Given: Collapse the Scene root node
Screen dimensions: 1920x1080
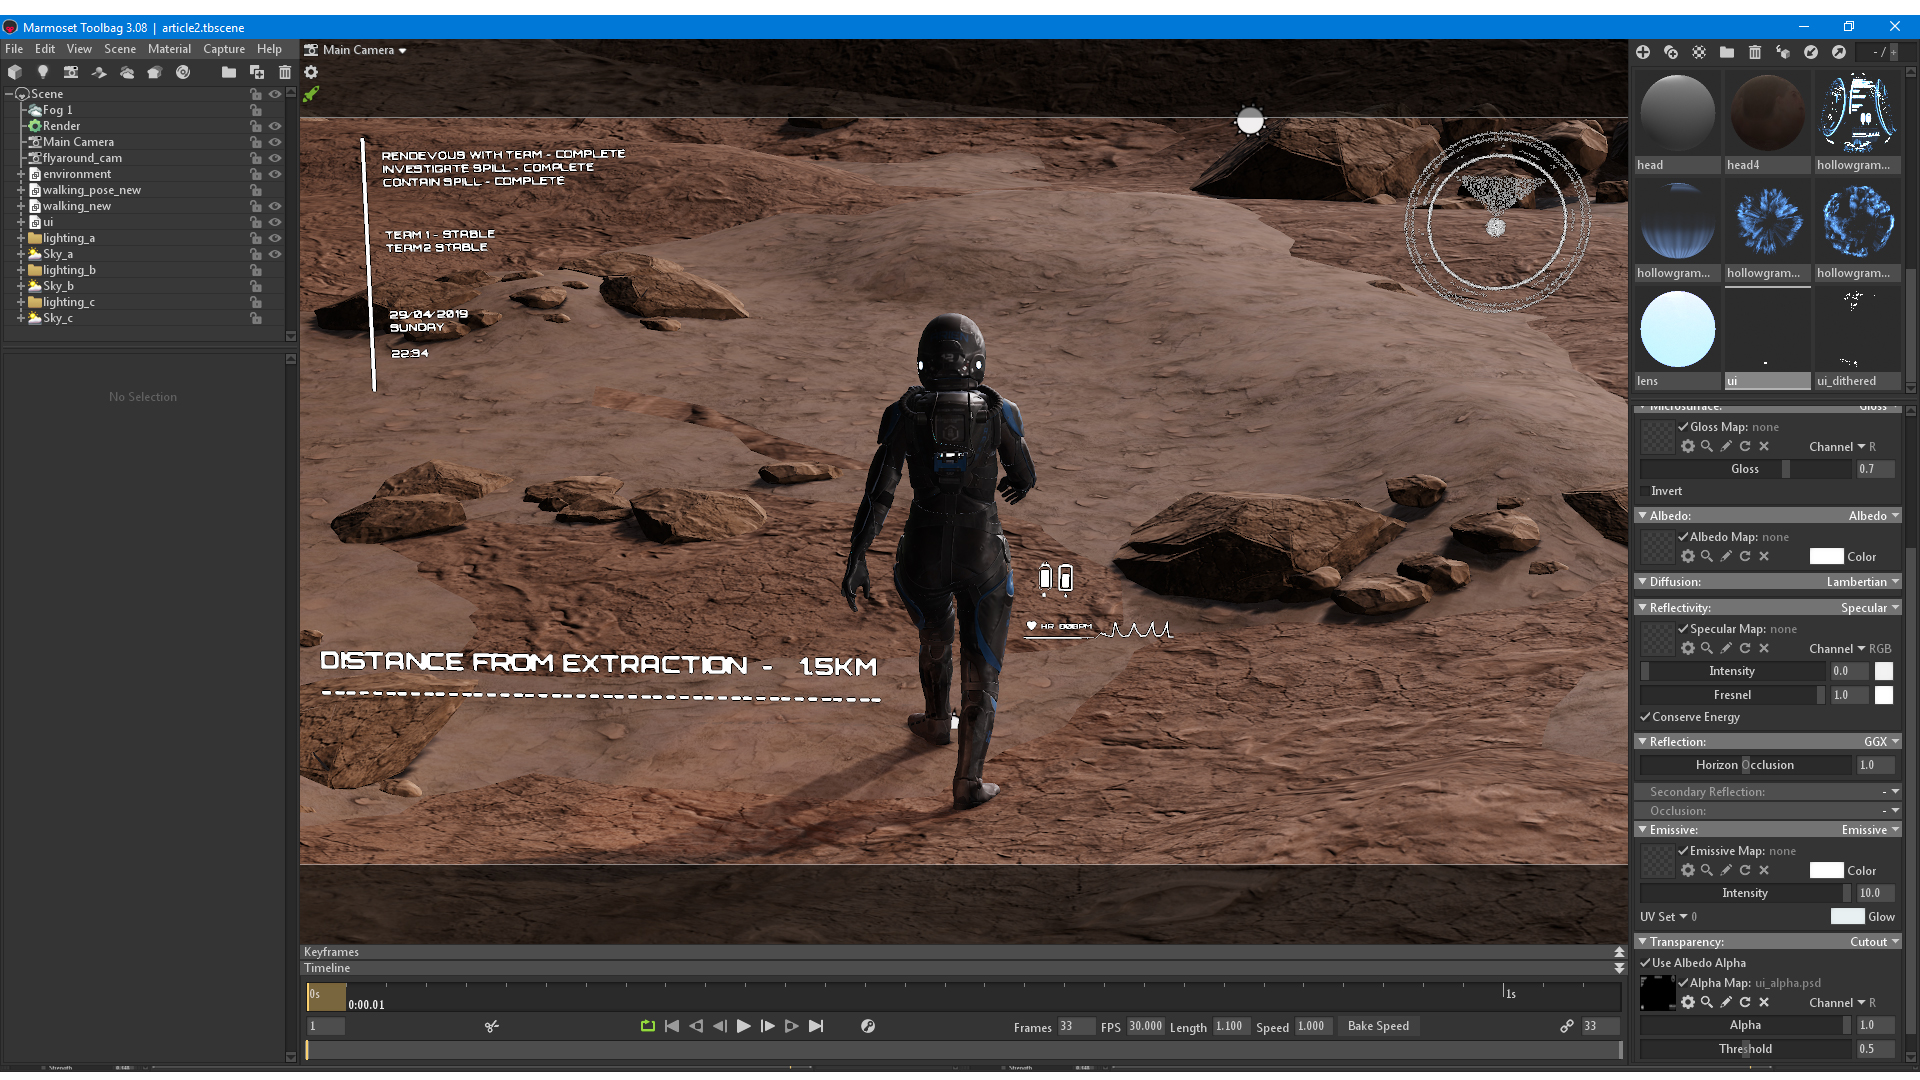Looking at the screenshot, I should [9, 94].
